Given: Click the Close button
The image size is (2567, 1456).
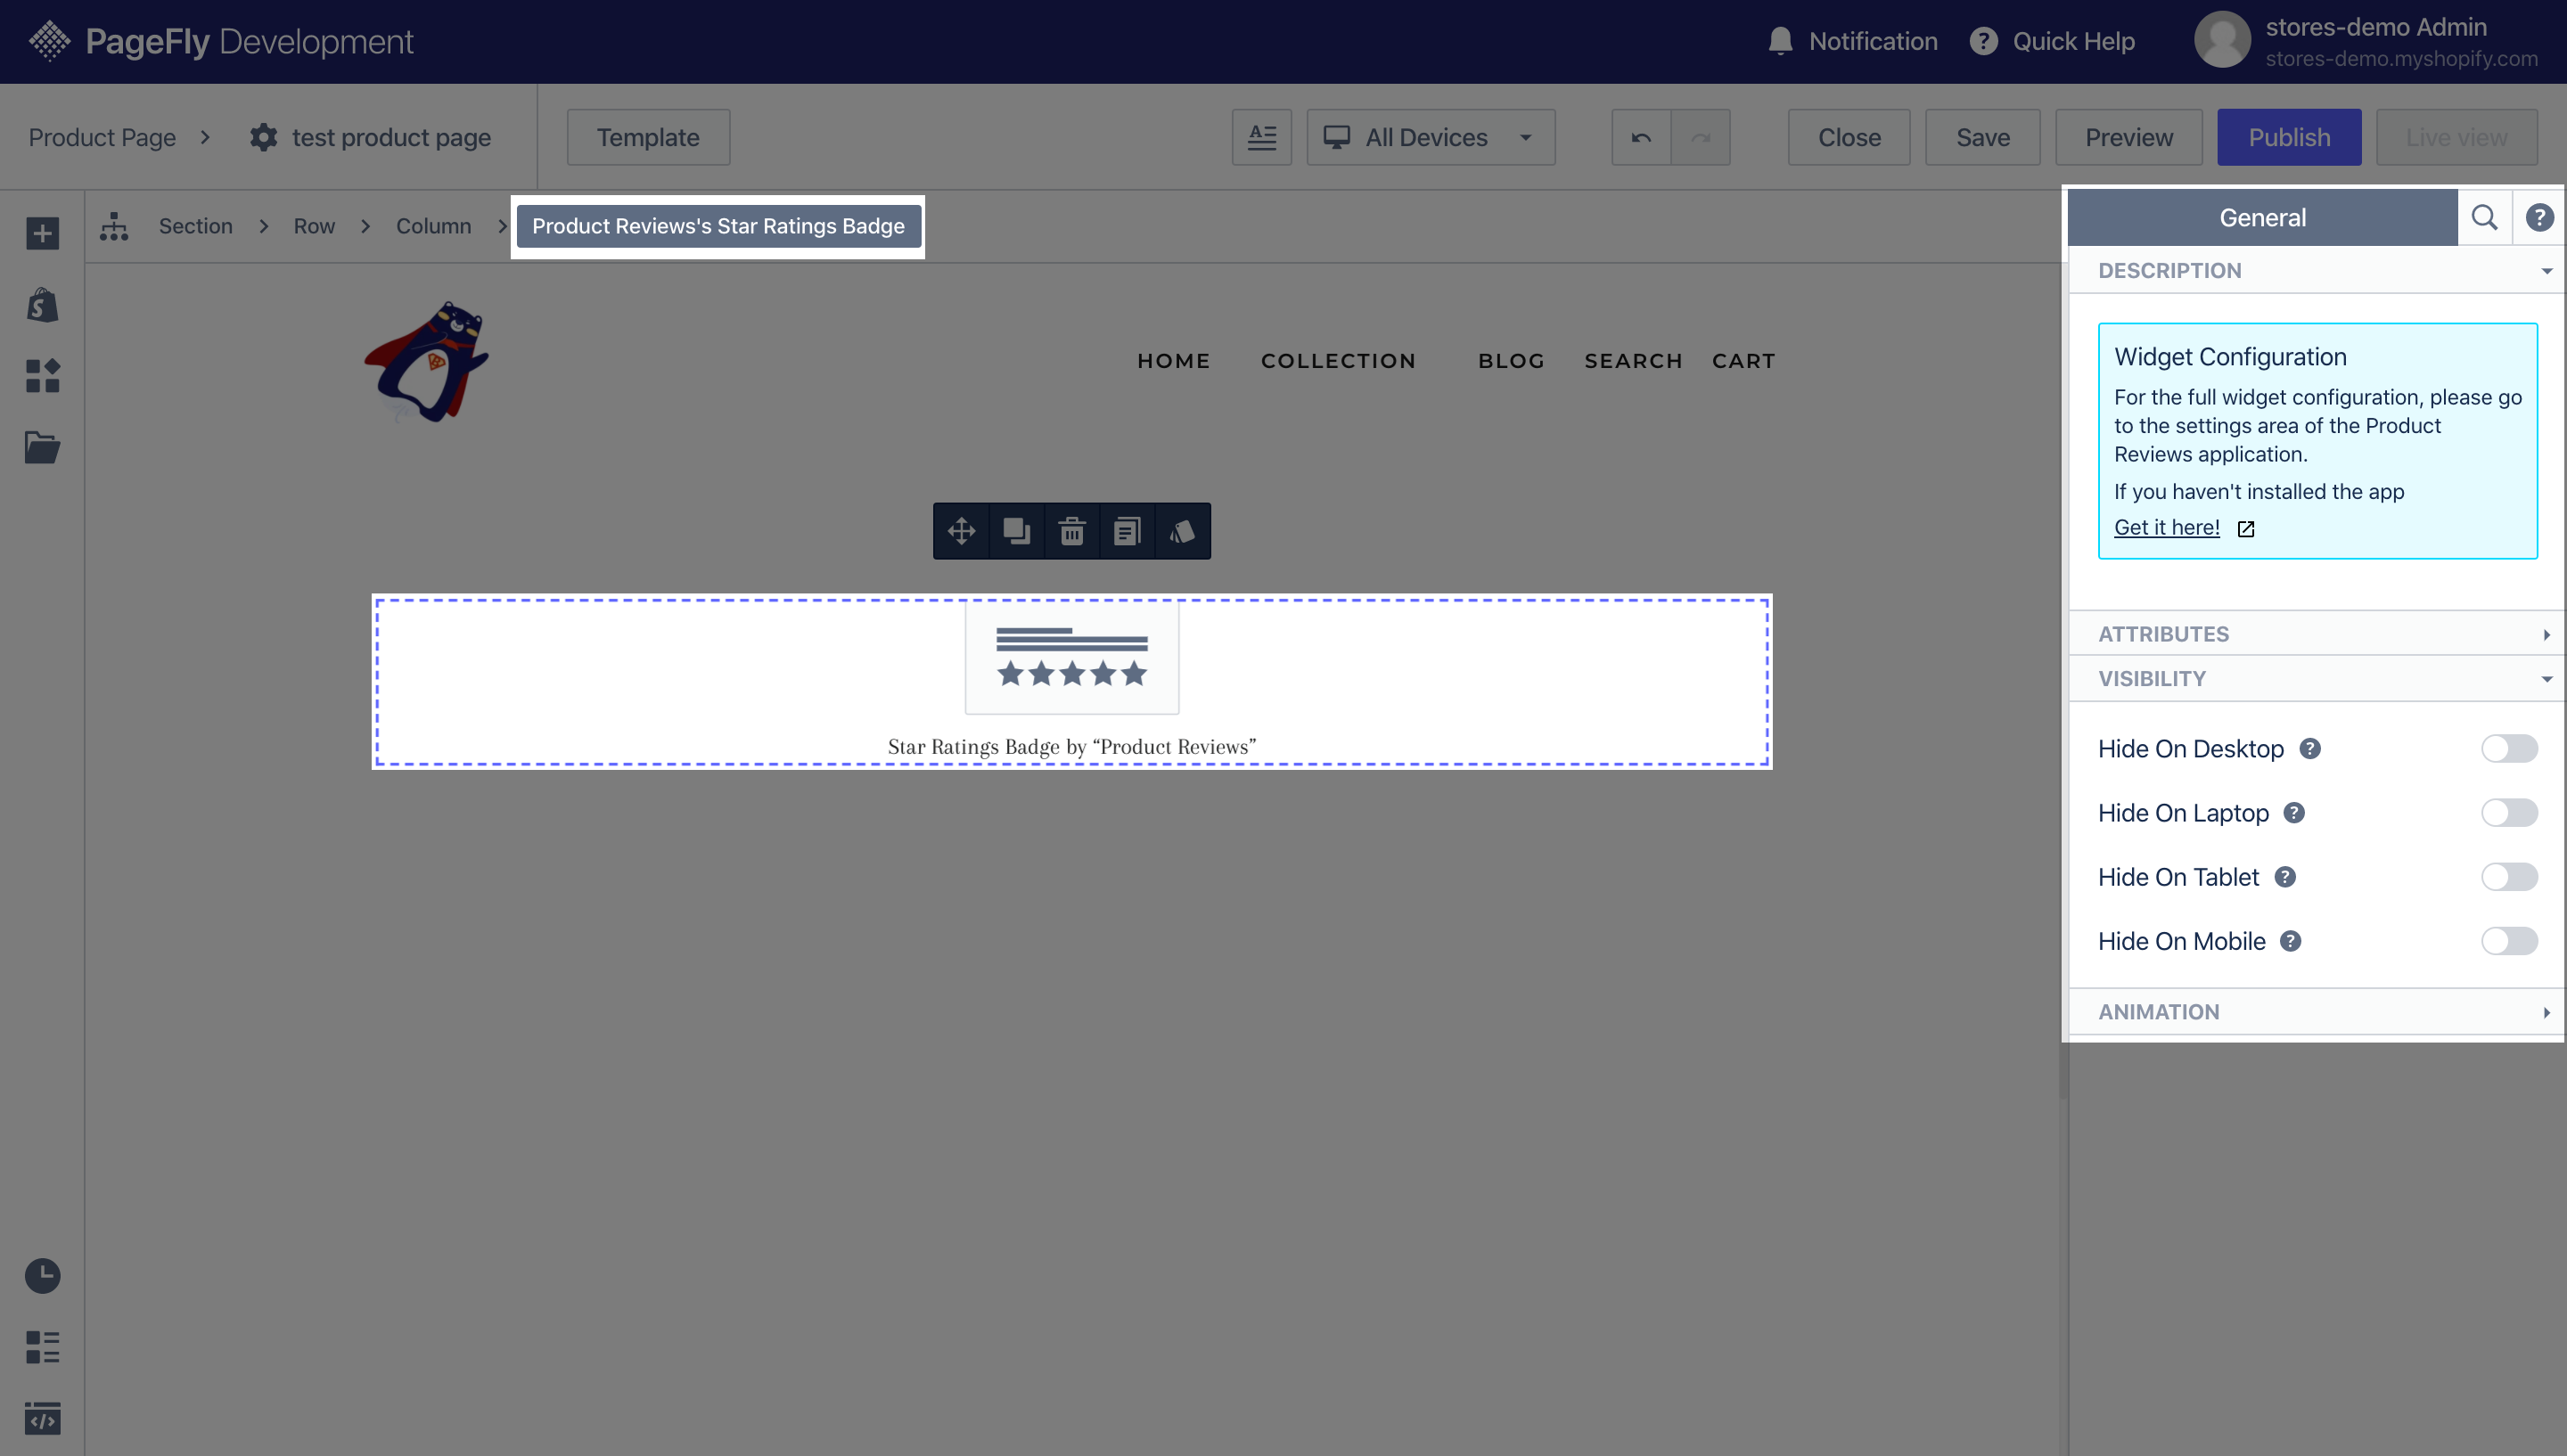Looking at the screenshot, I should pyautogui.click(x=1849, y=137).
